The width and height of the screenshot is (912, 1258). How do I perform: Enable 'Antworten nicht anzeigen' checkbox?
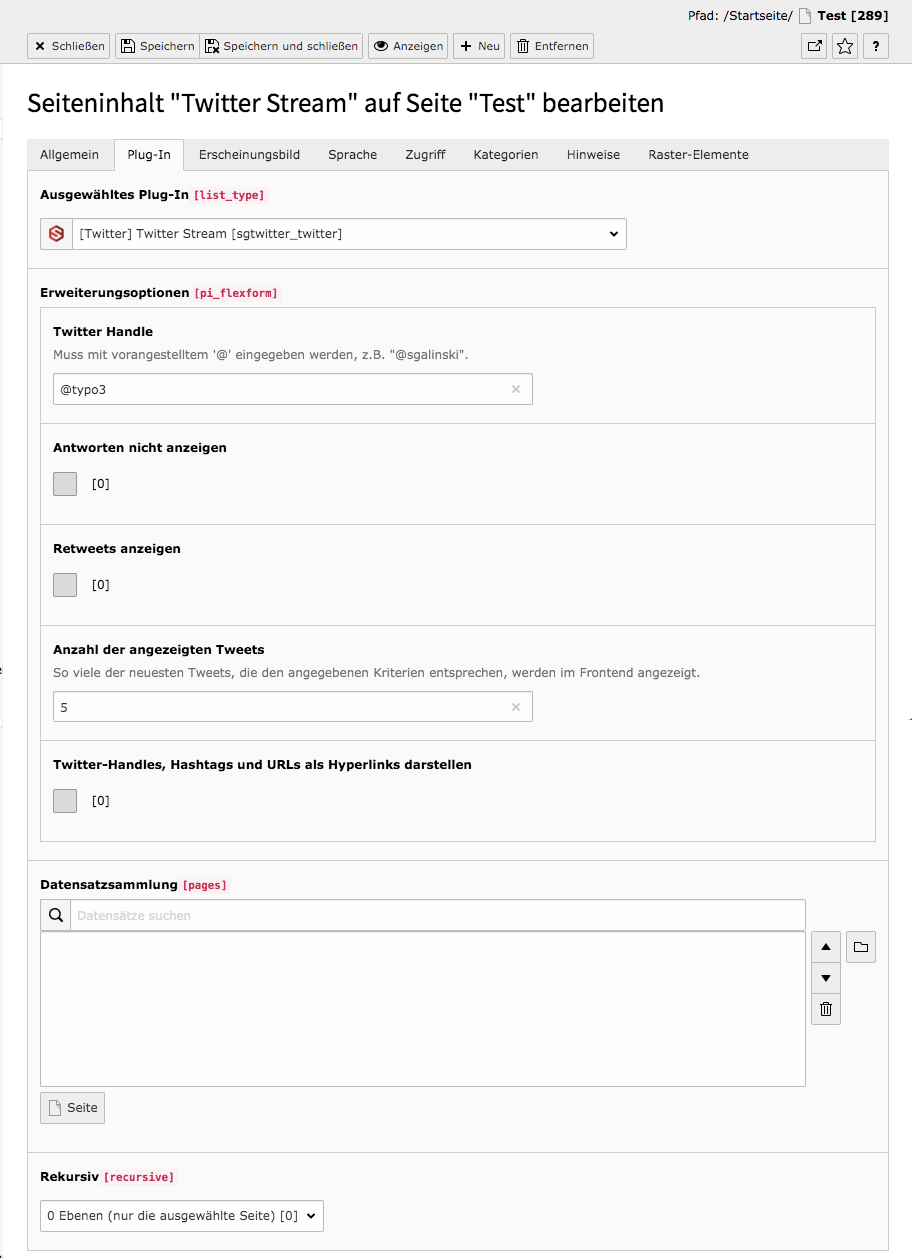(65, 484)
